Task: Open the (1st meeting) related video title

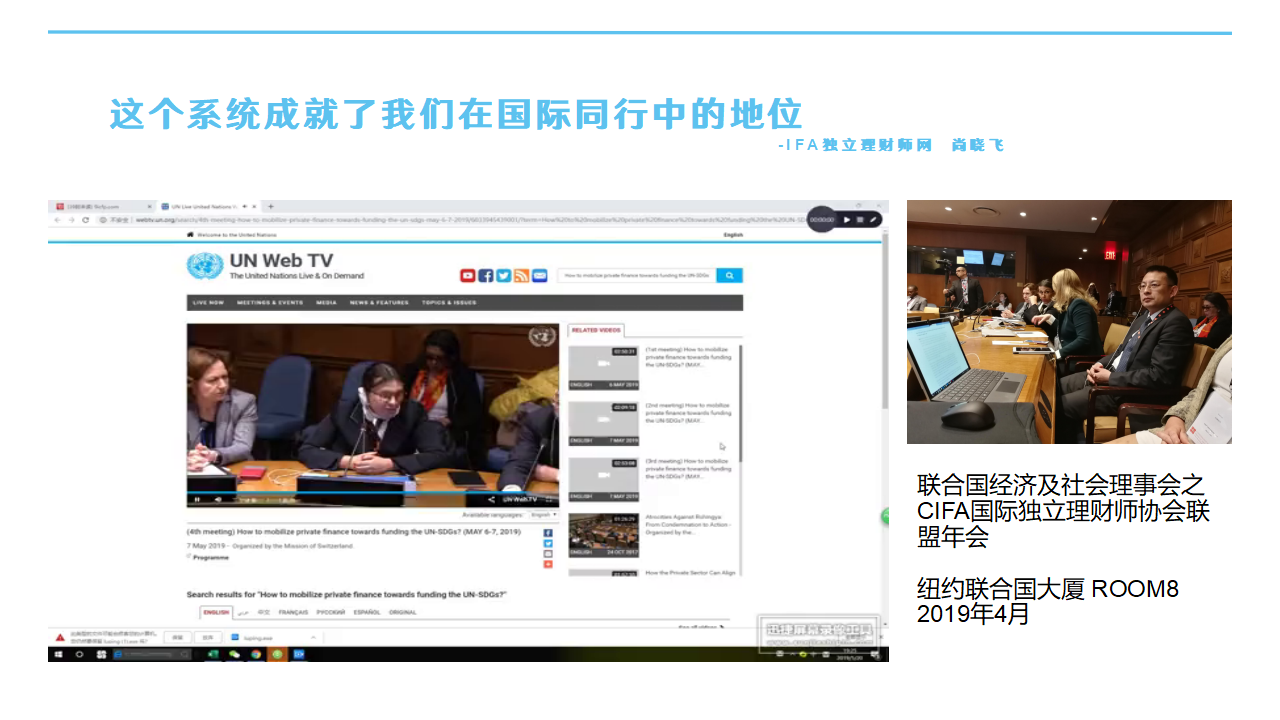Action: pyautogui.click(x=688, y=357)
